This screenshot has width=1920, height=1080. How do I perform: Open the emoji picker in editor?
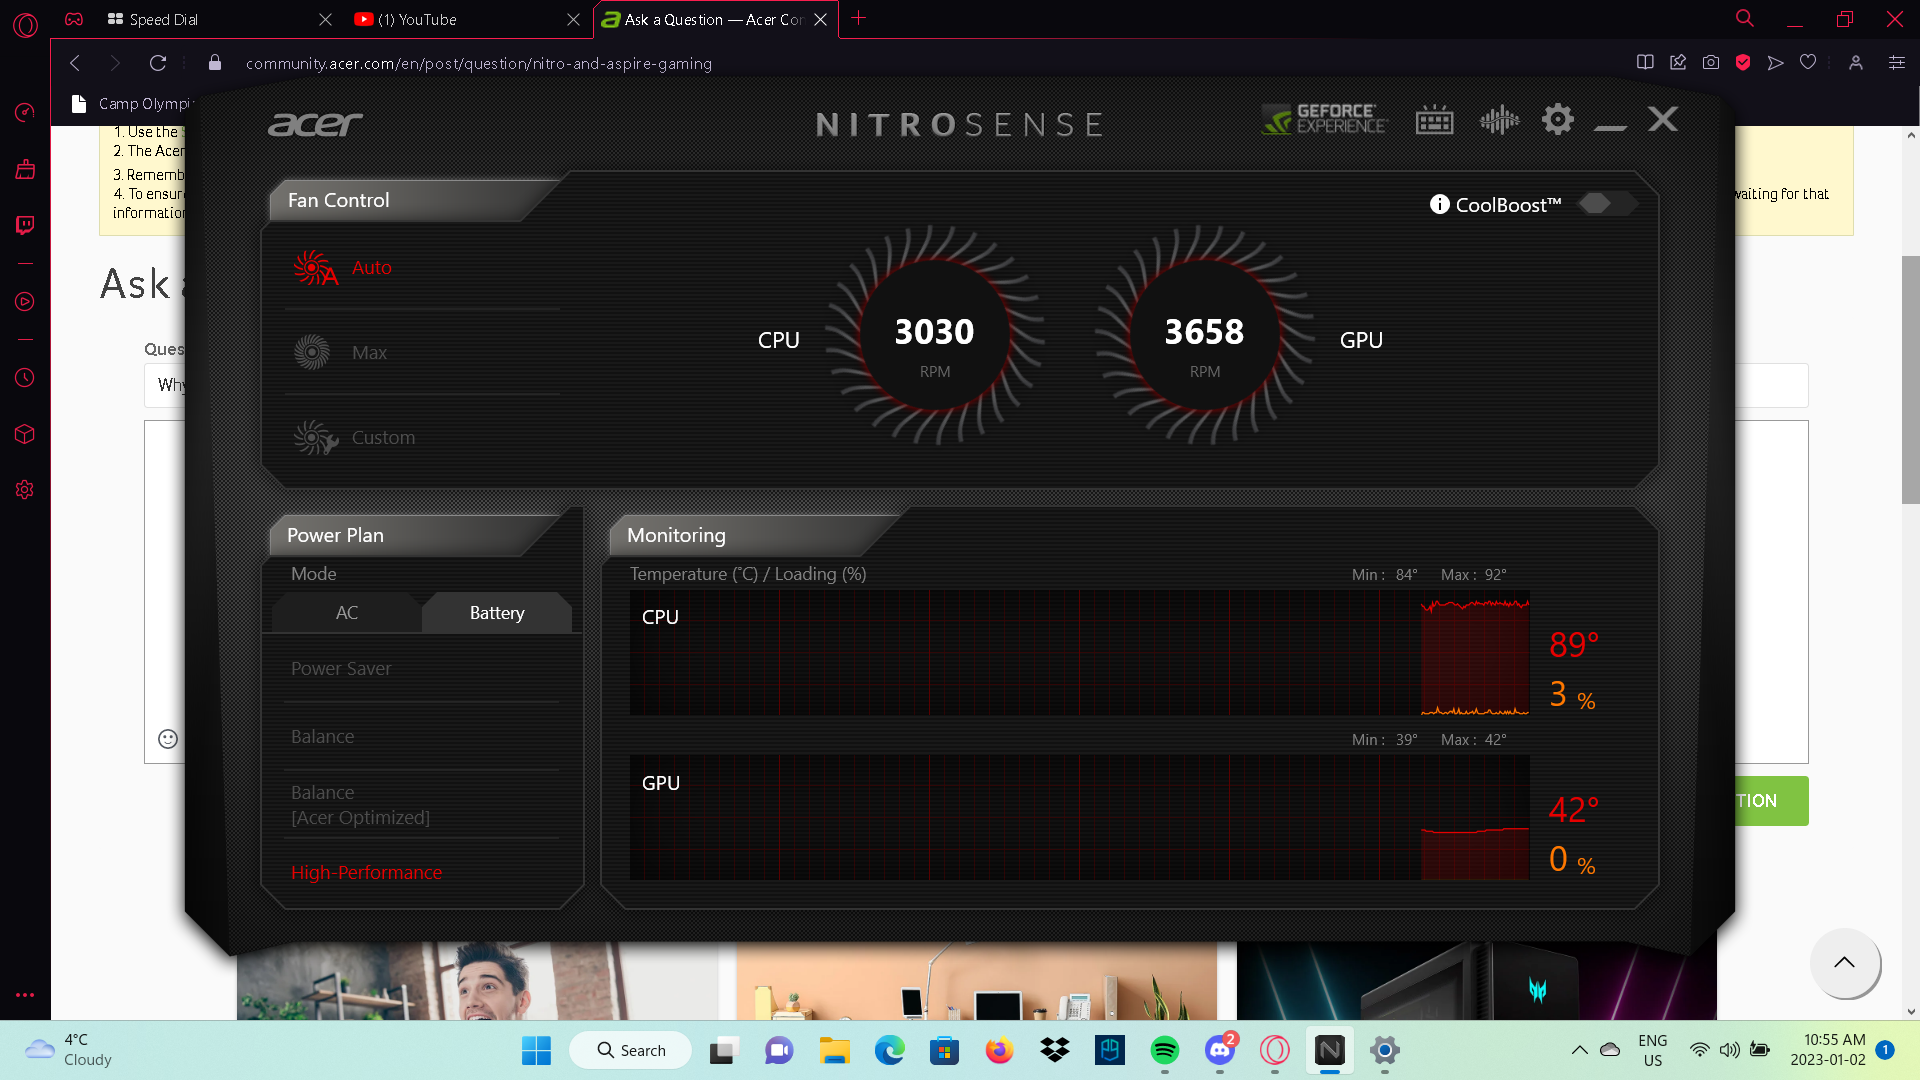coord(168,738)
